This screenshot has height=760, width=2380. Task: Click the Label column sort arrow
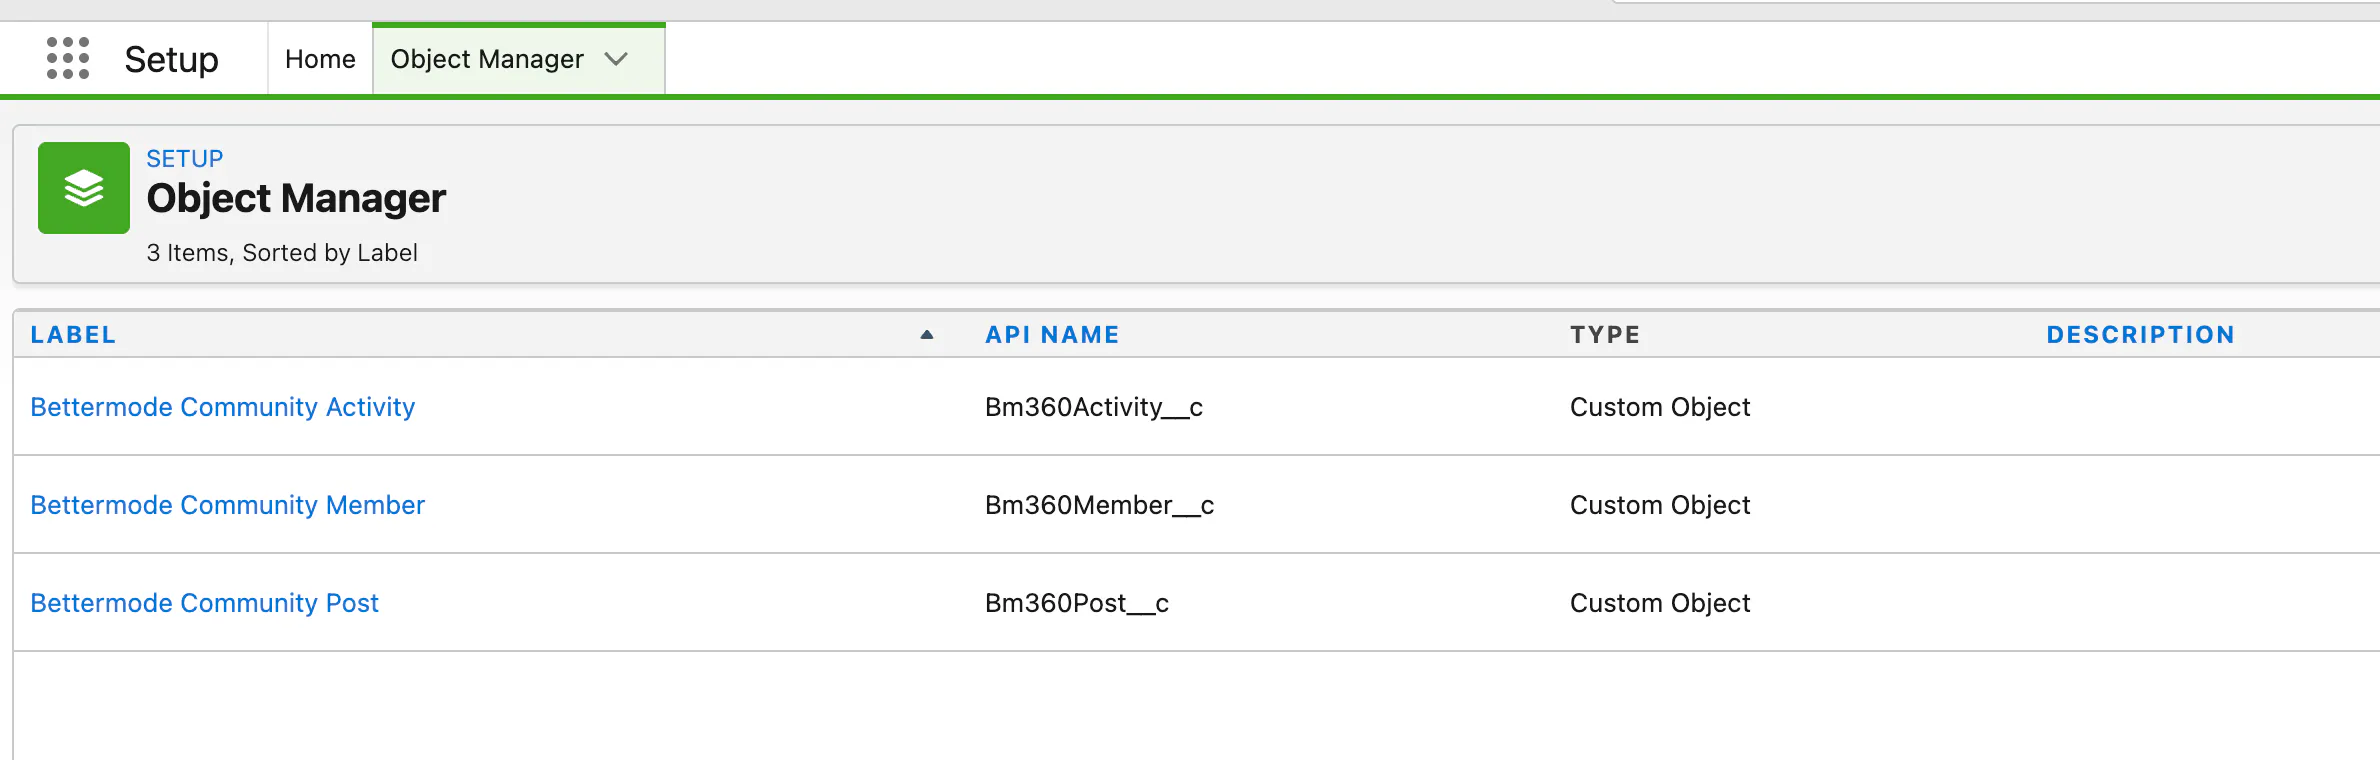(927, 335)
